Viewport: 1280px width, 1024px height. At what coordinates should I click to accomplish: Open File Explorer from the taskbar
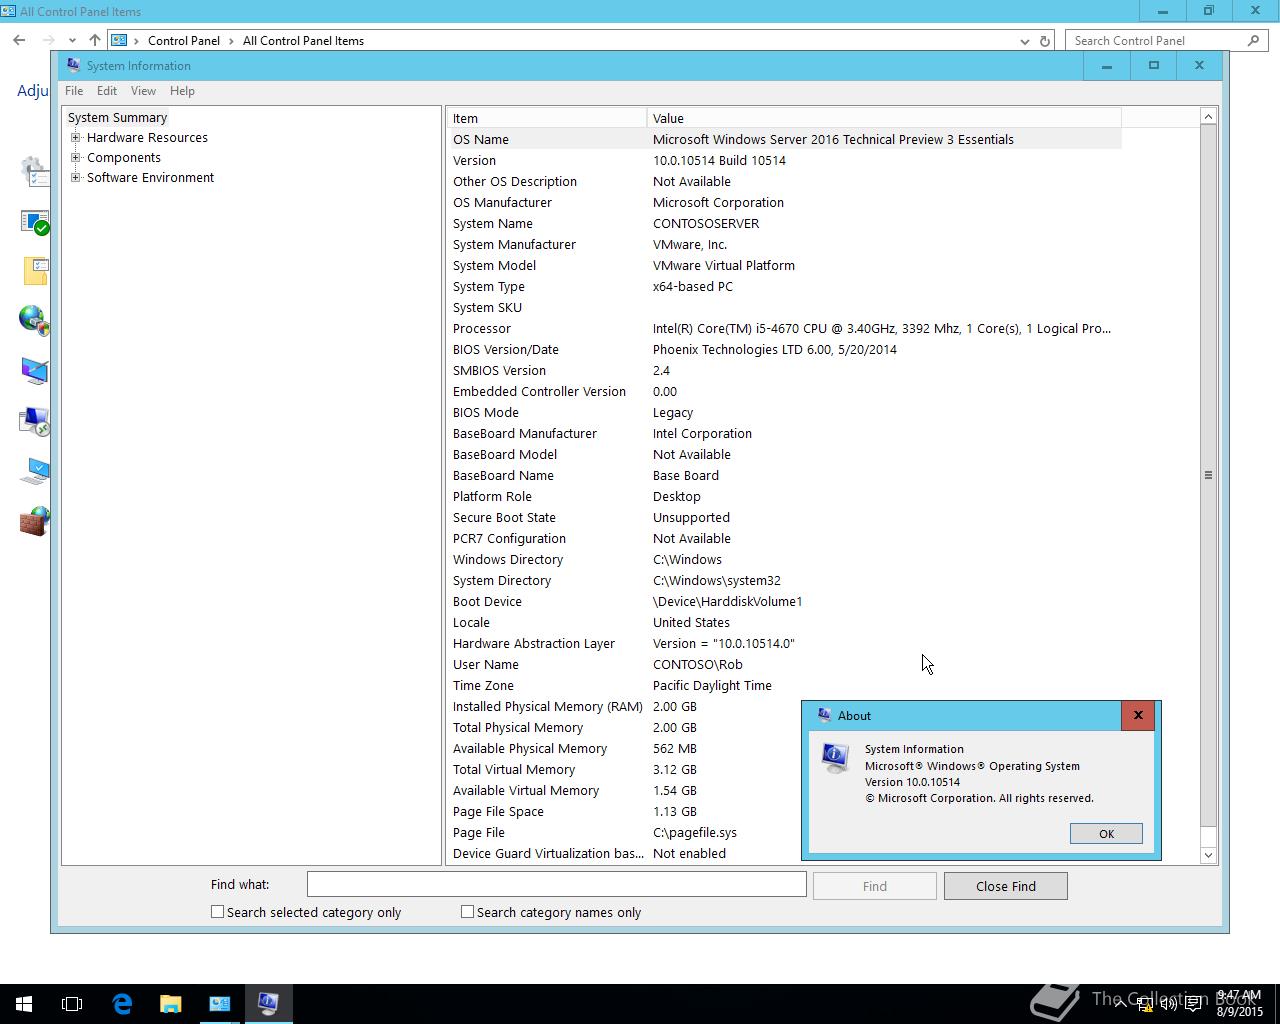click(171, 1004)
